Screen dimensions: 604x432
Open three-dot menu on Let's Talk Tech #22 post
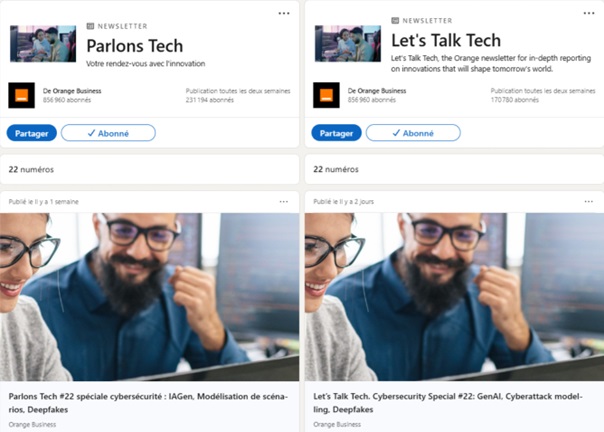[589, 202]
